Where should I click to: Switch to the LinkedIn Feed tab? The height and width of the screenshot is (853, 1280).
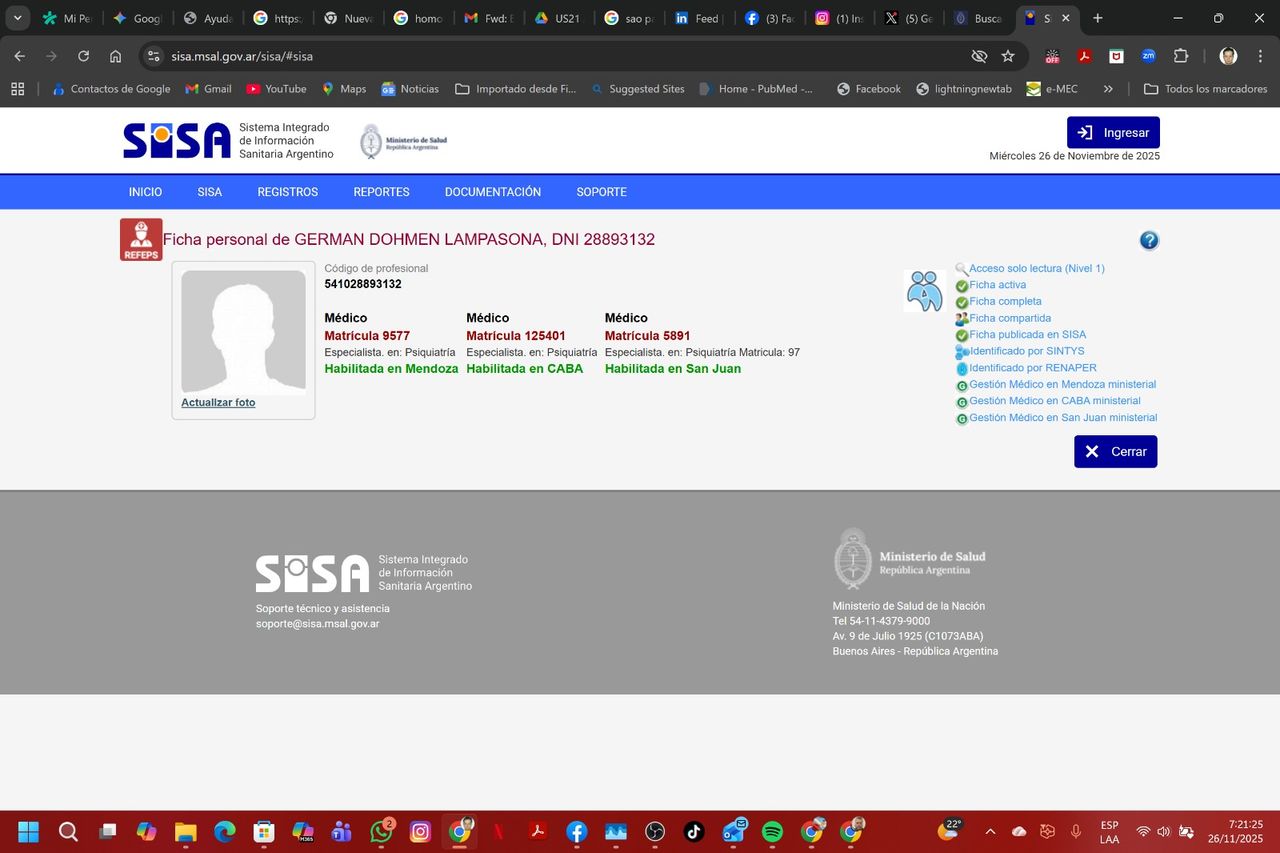click(697, 18)
